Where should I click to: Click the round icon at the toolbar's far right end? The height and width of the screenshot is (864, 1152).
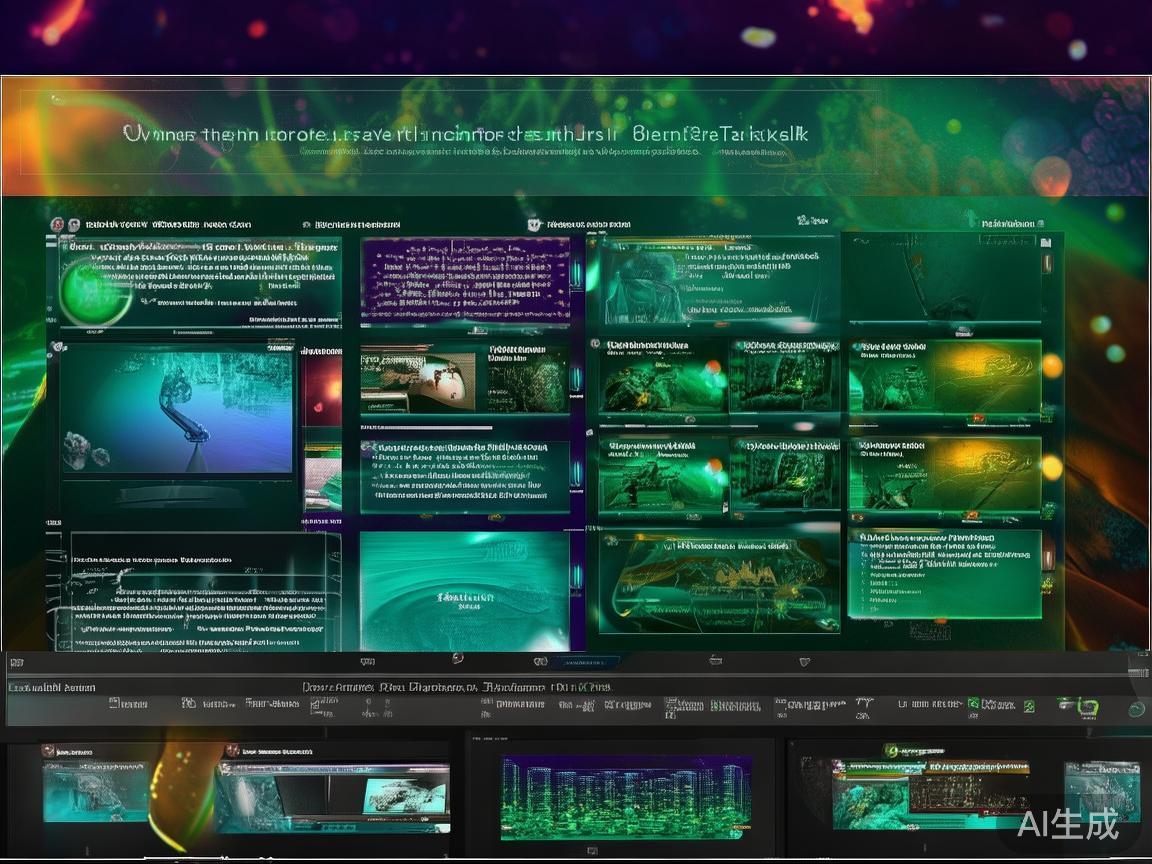pyautogui.click(x=1137, y=709)
